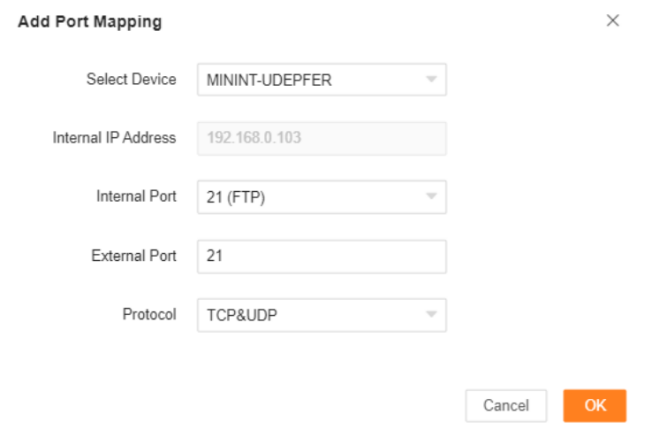
Task: Expand the Protocol dropdown arrow
Action: [431, 315]
